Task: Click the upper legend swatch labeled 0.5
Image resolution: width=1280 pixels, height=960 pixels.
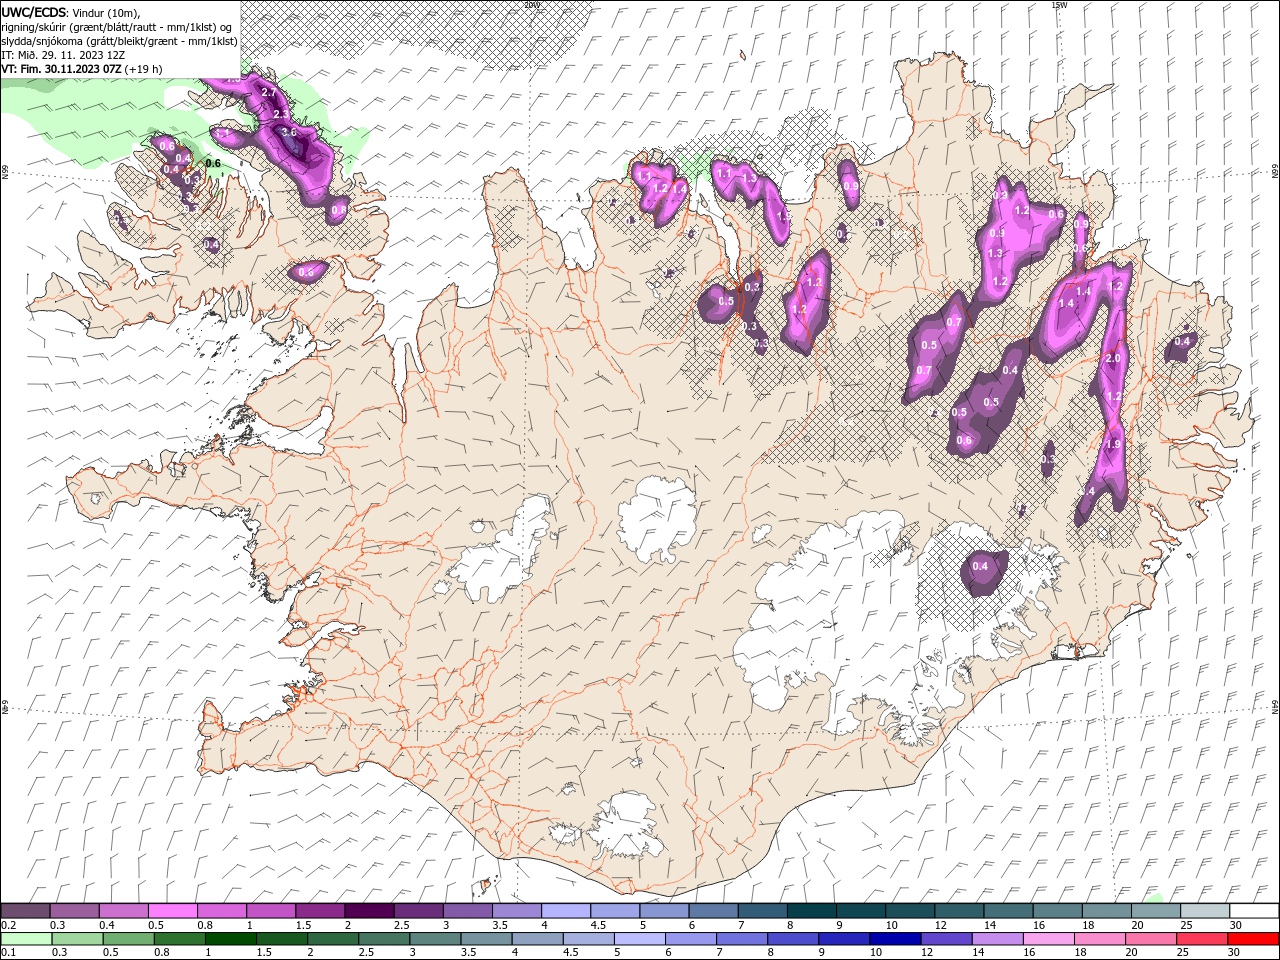Action: 174,911
